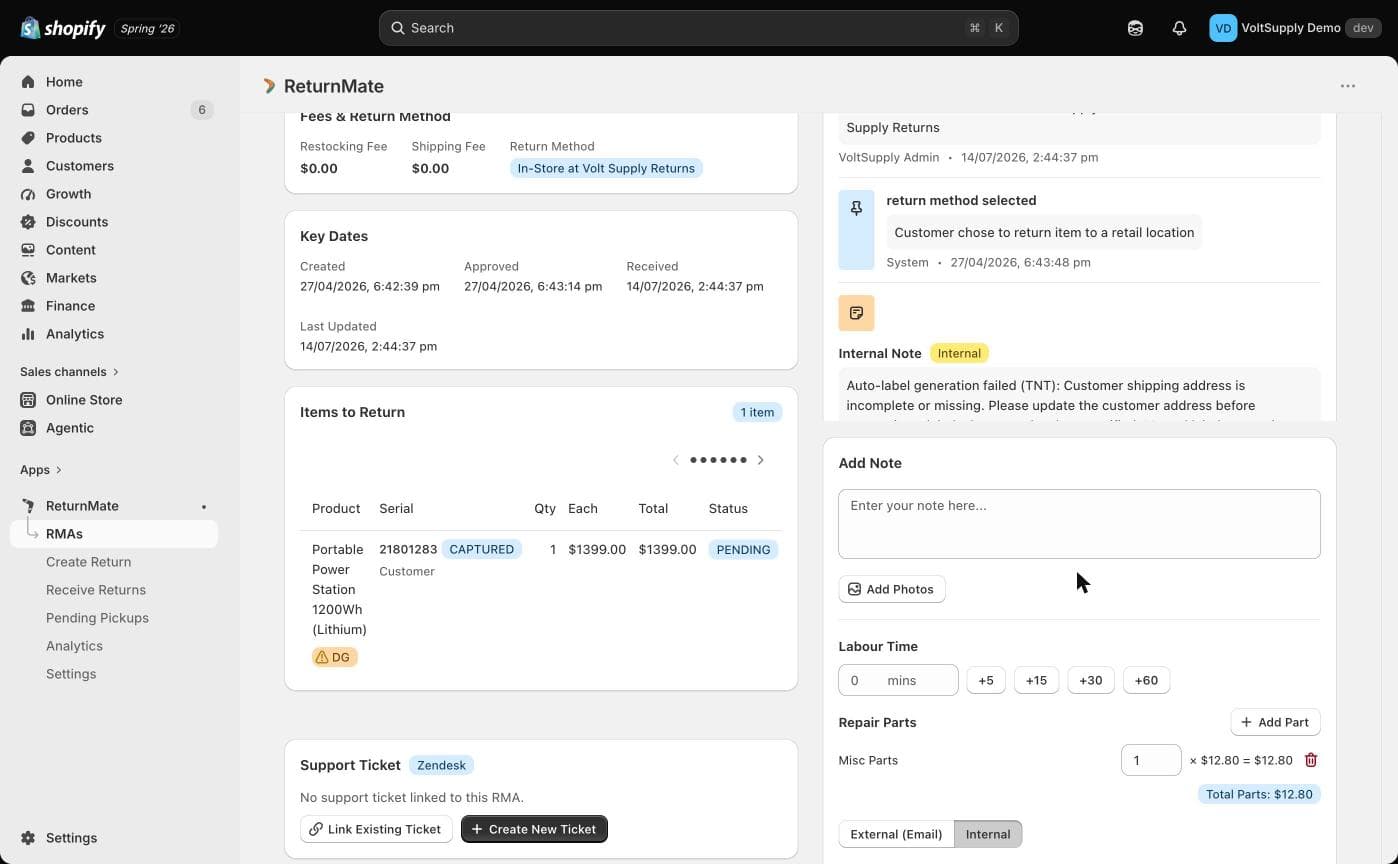The width and height of the screenshot is (1398, 864).
Task: Expand the Apps section
Action: [x=41, y=470]
